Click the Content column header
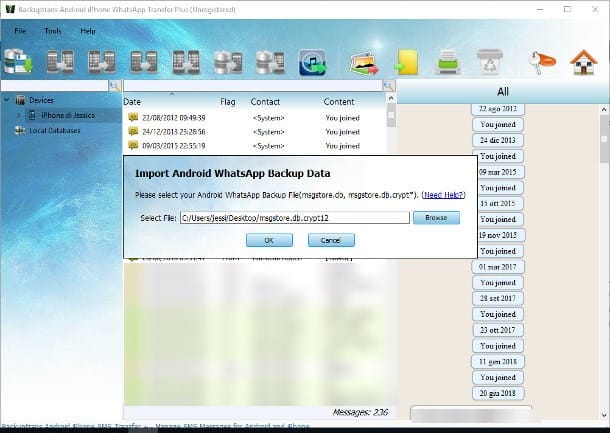Screen dimensions: 610x433 point(339,102)
